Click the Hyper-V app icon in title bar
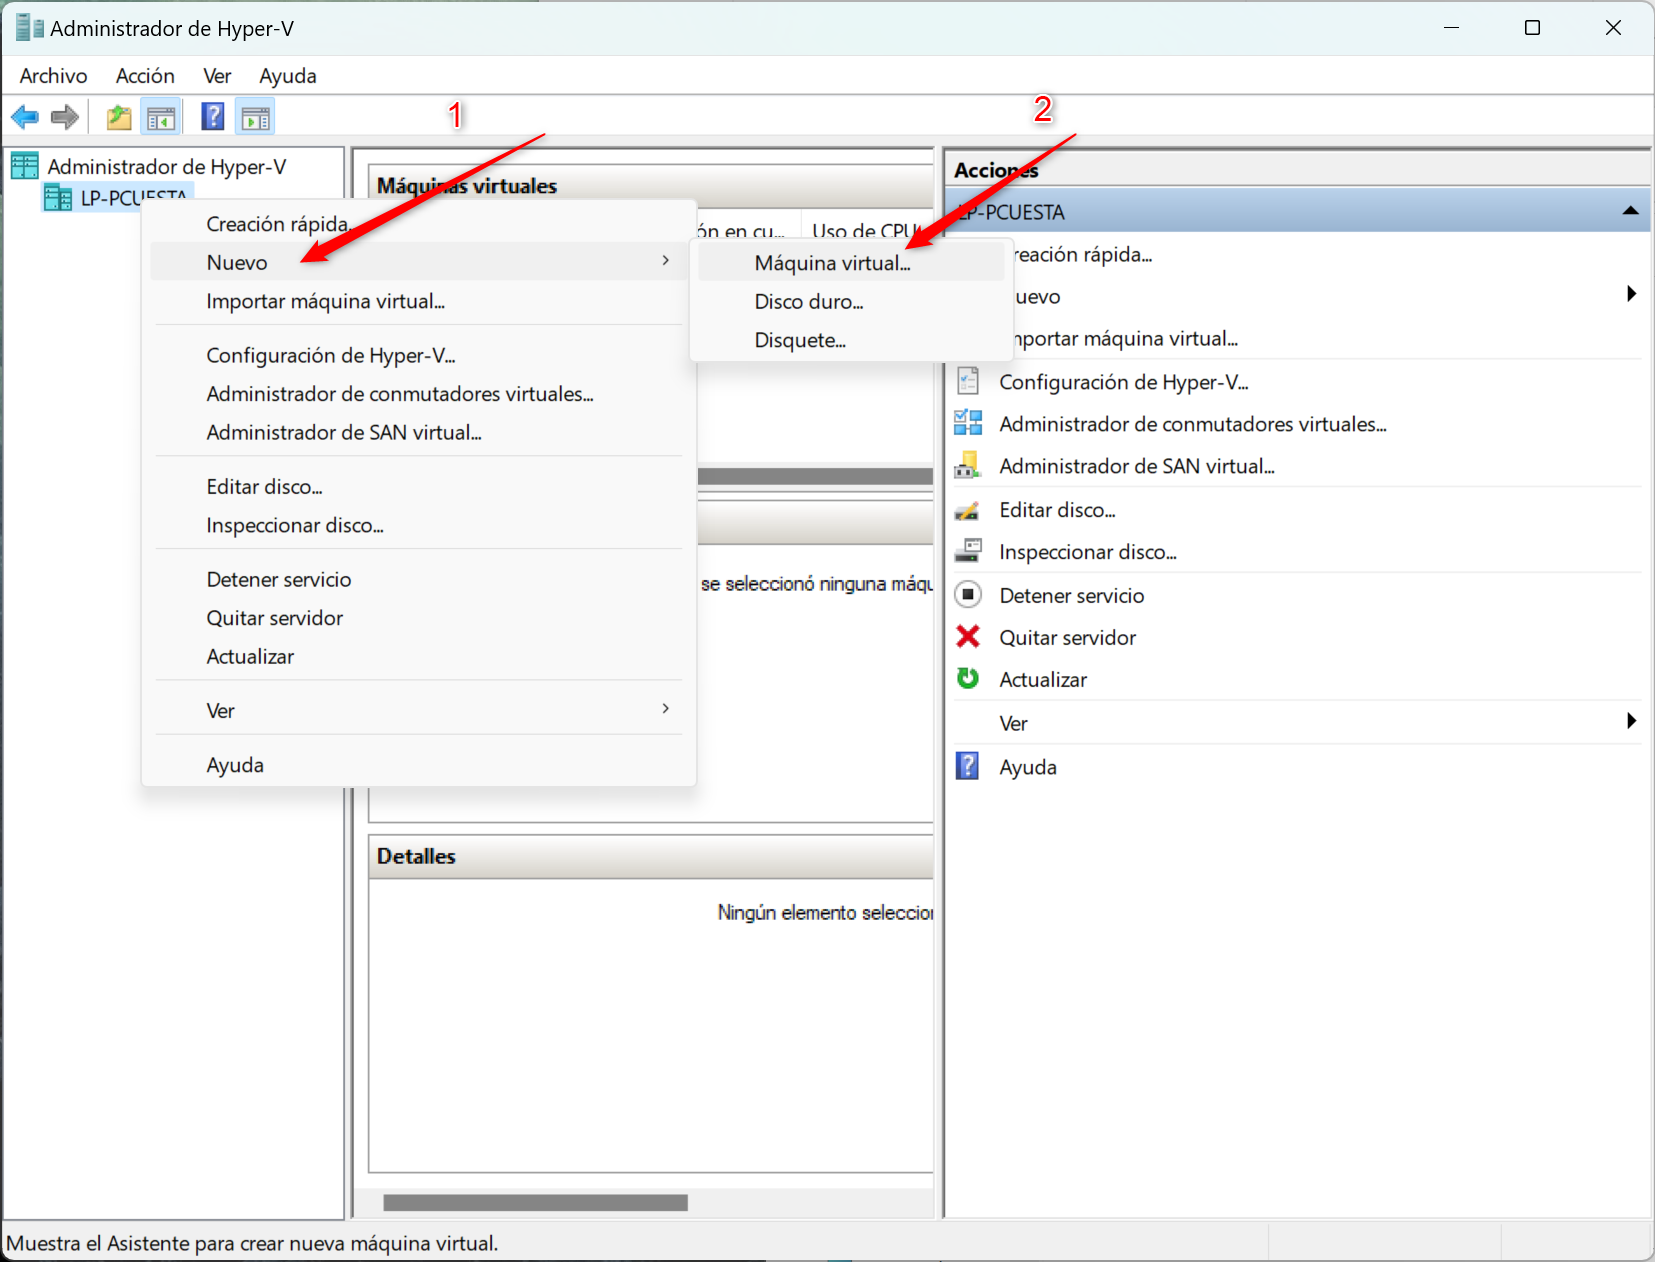Screen dimensions: 1655x1262 [x=30, y=28]
